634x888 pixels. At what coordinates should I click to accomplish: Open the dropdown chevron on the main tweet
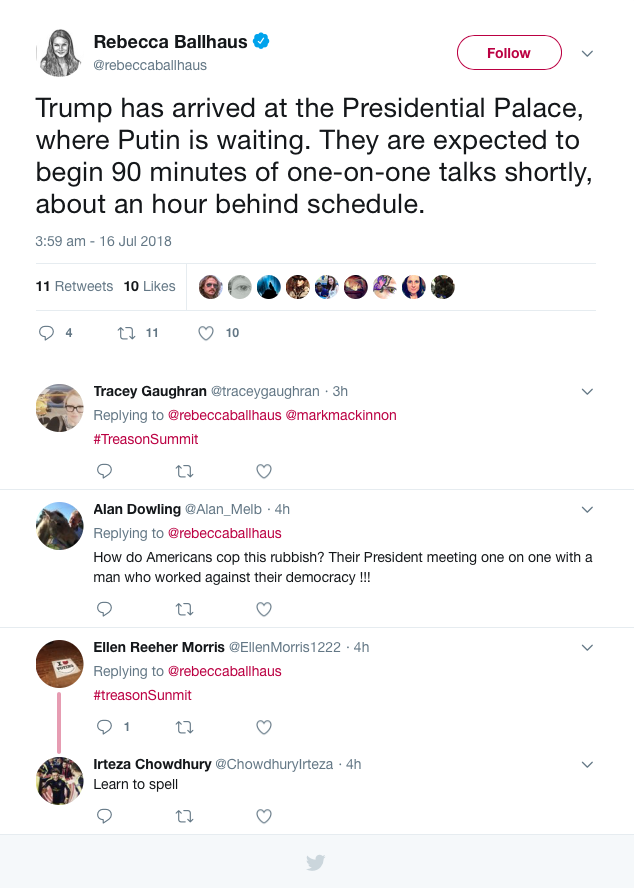coord(588,53)
